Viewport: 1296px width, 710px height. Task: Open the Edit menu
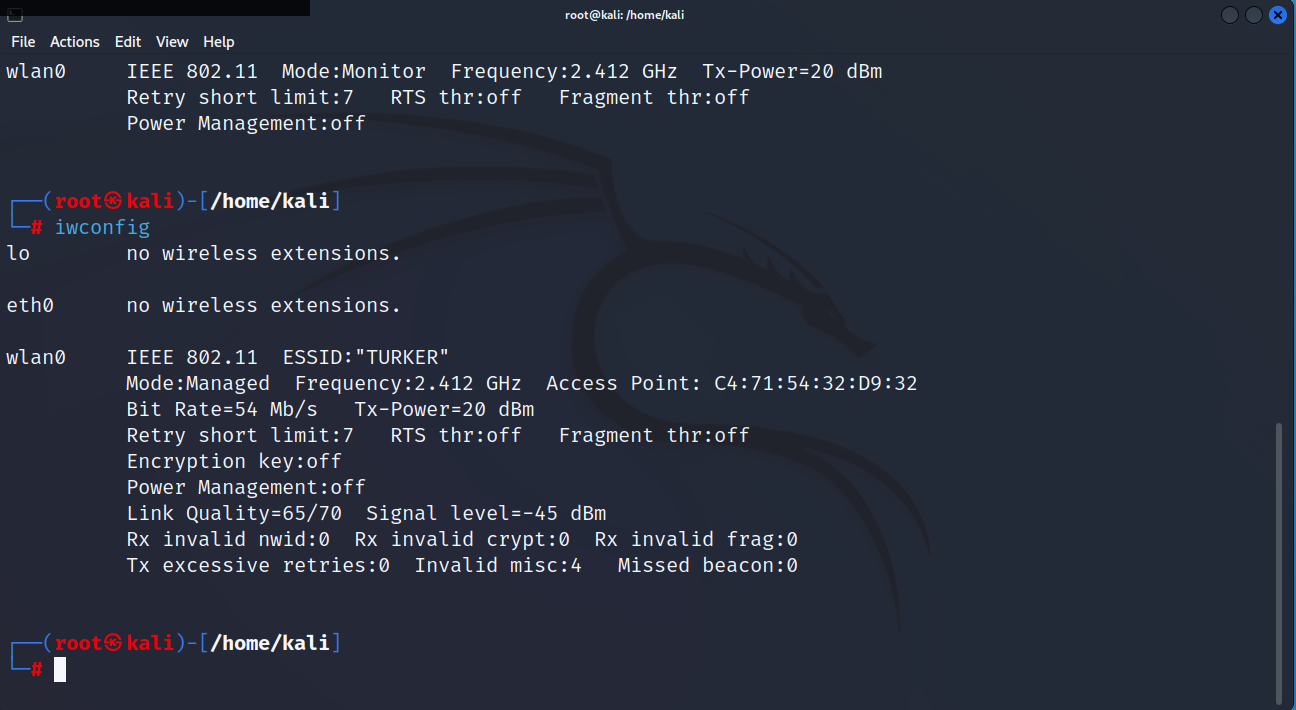[128, 42]
